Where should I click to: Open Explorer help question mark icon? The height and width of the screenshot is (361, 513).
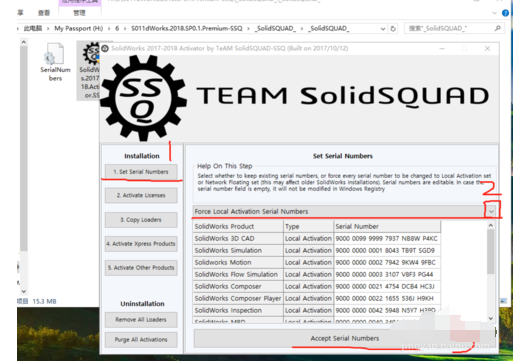505,13
